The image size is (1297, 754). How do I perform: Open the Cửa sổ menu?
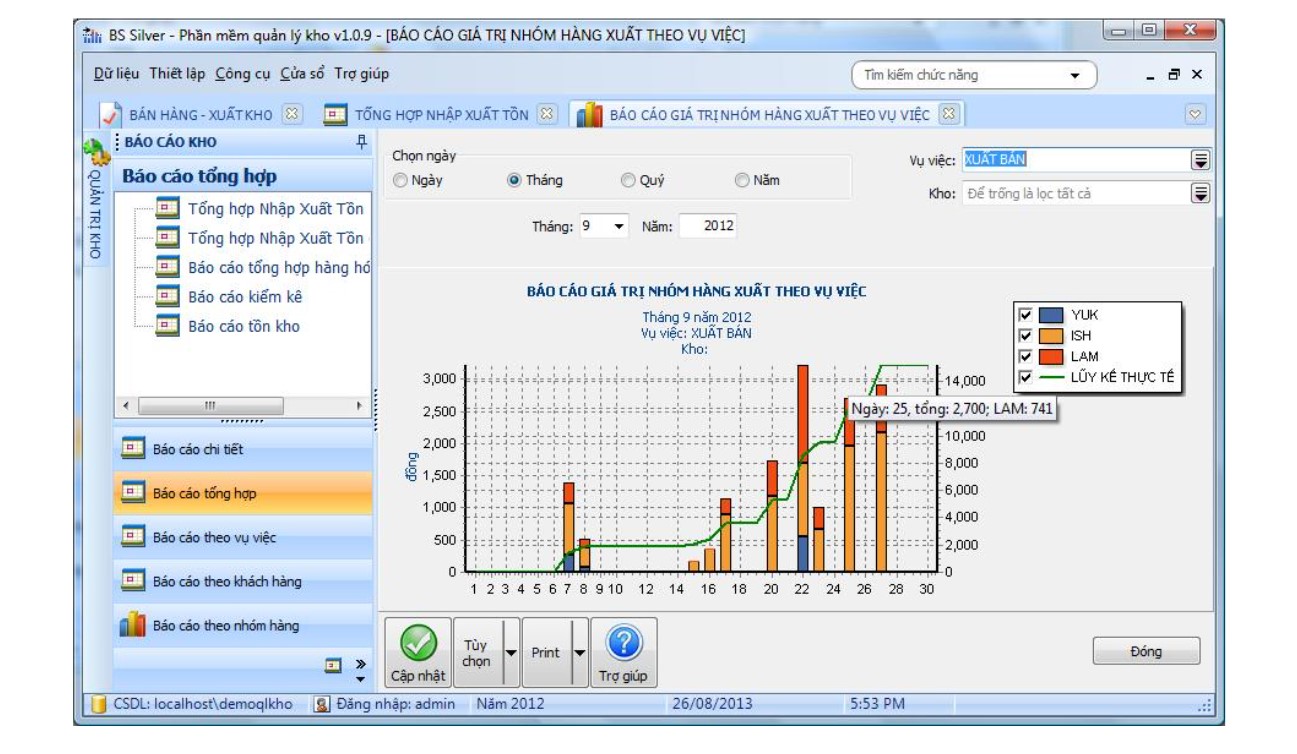(302, 74)
